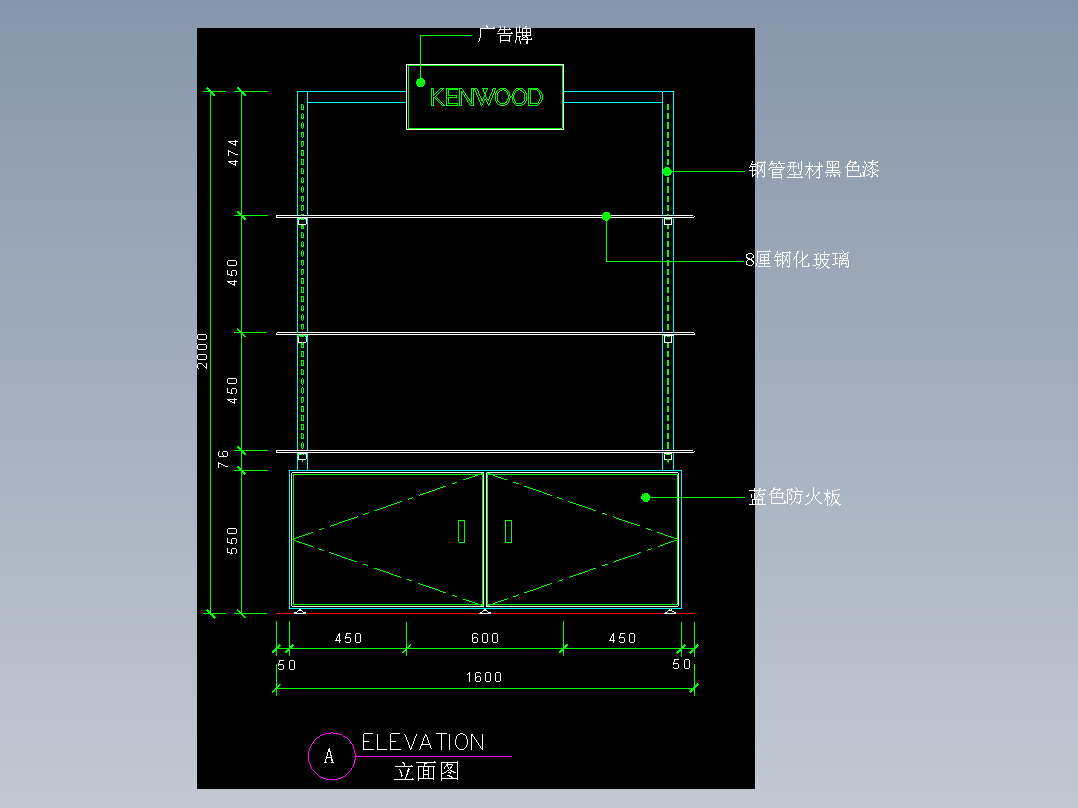The image size is (1078, 808).
Task: Select the 450 dimension between middle and bottom shelves
Action: (232, 391)
